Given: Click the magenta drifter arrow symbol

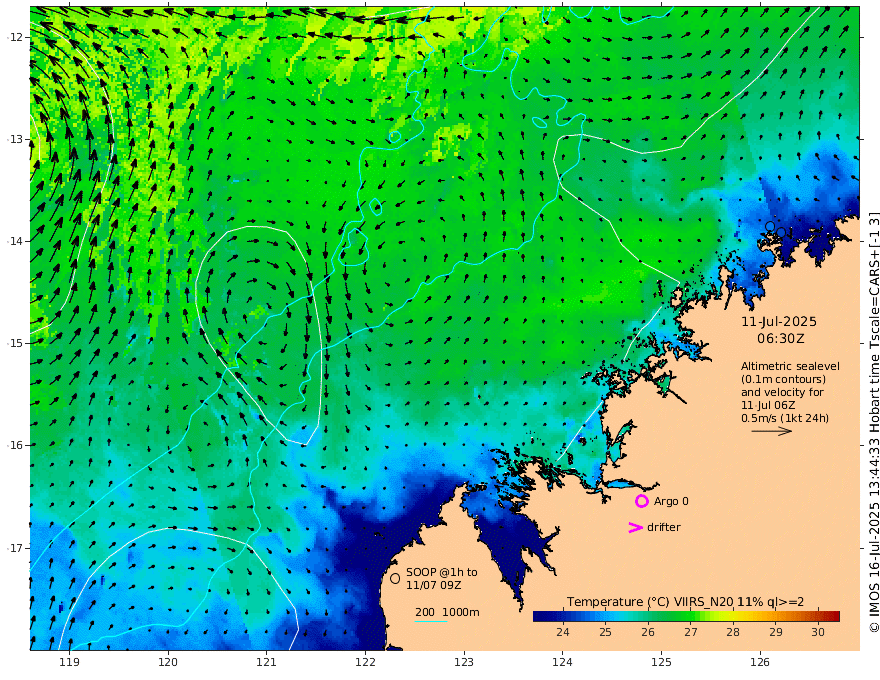Looking at the screenshot, I should coord(635,527).
